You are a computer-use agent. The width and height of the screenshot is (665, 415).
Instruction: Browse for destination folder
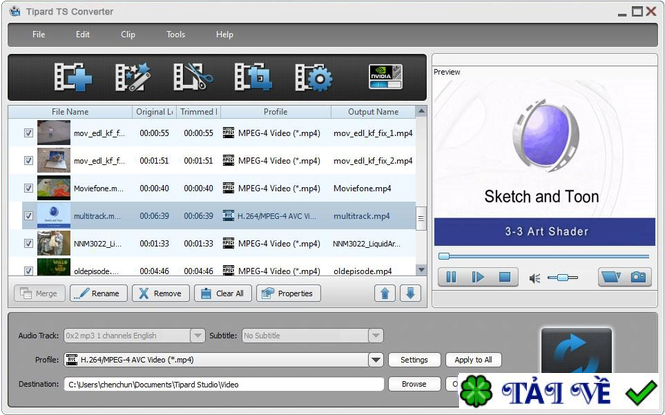click(x=414, y=384)
